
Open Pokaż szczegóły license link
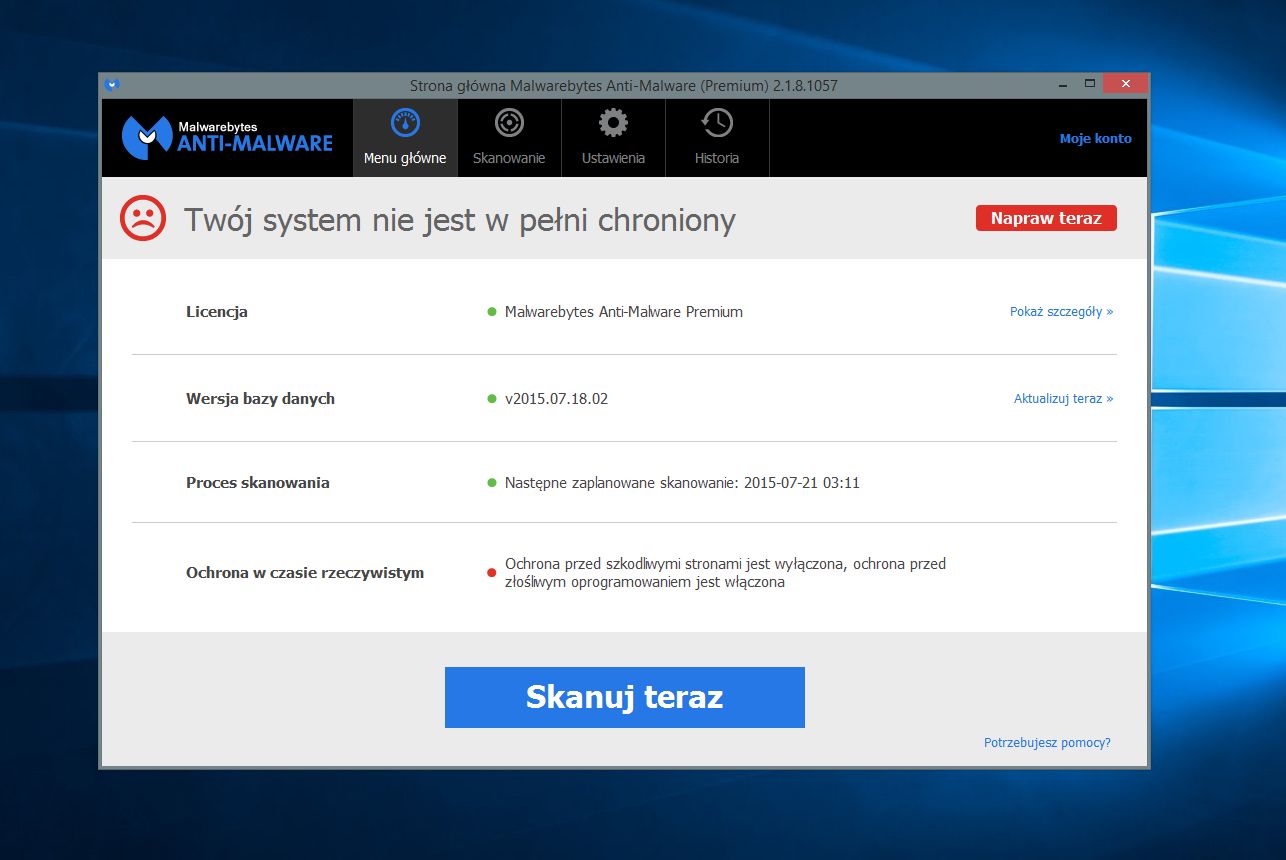click(x=1061, y=312)
